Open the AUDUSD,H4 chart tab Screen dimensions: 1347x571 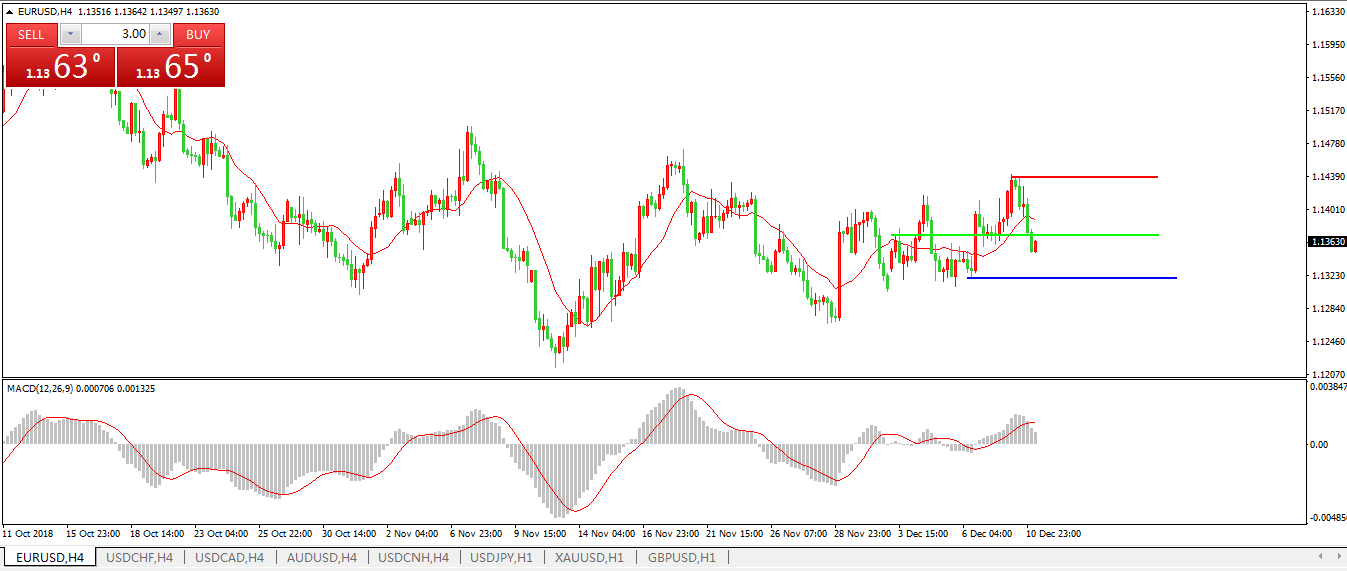(x=321, y=558)
